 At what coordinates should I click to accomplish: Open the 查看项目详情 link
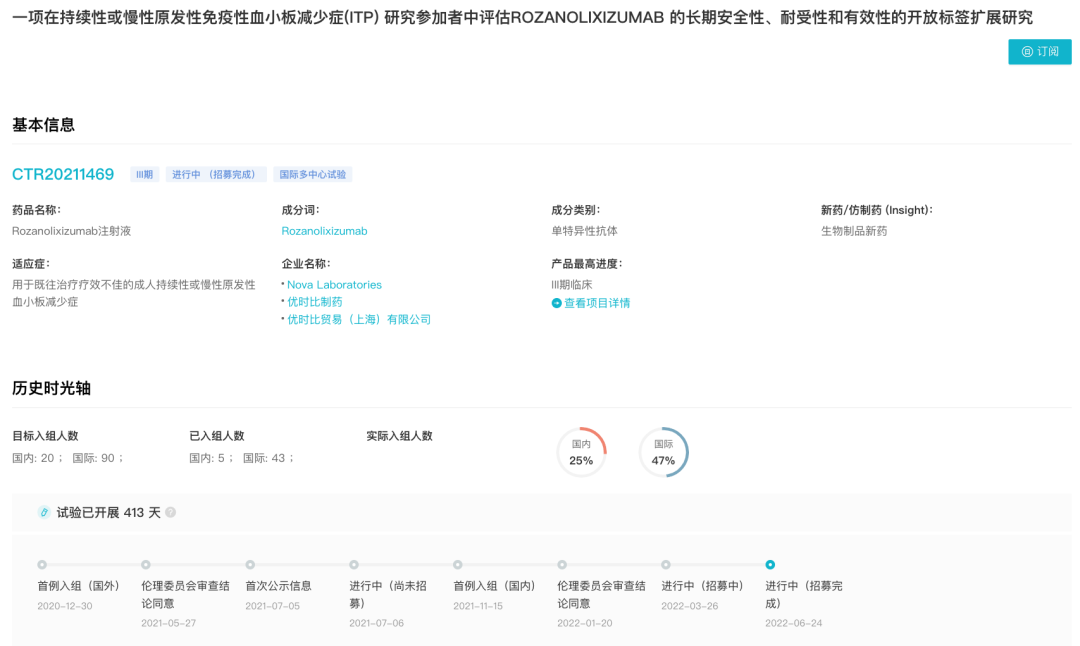596,303
